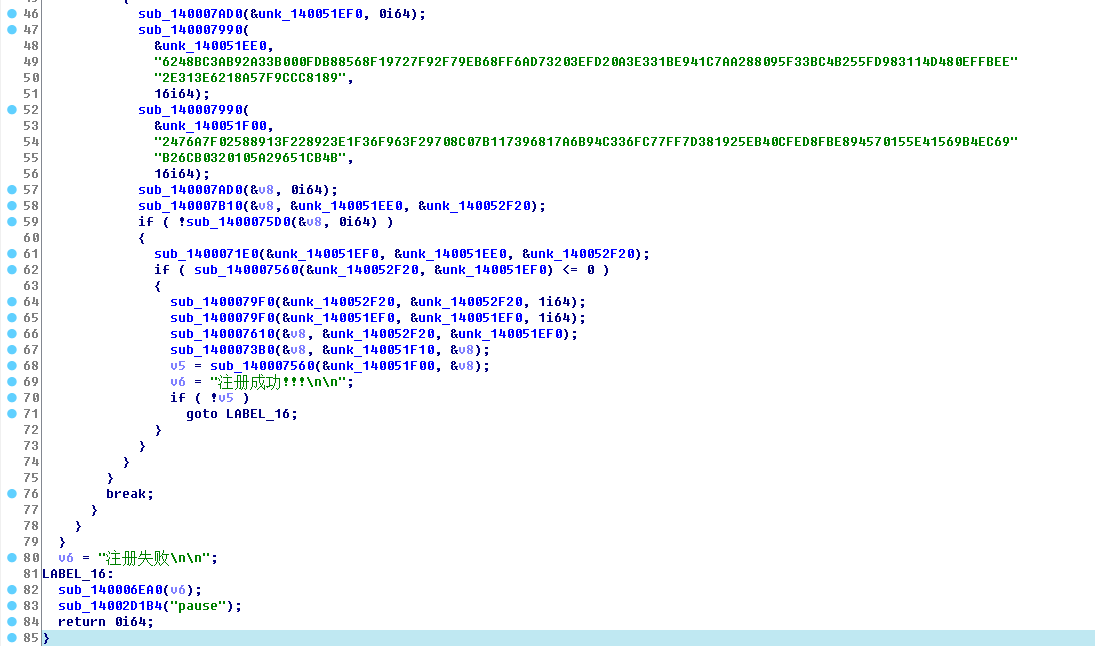Set breakpoint dot at line 64
Screen dimensions: 1095x646
tap(12, 302)
